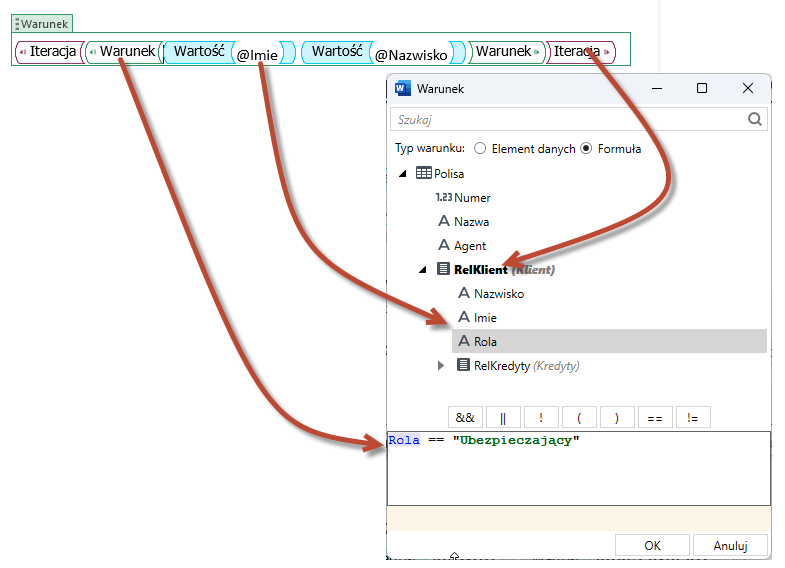Click the text type icon beside Rola

464,341
